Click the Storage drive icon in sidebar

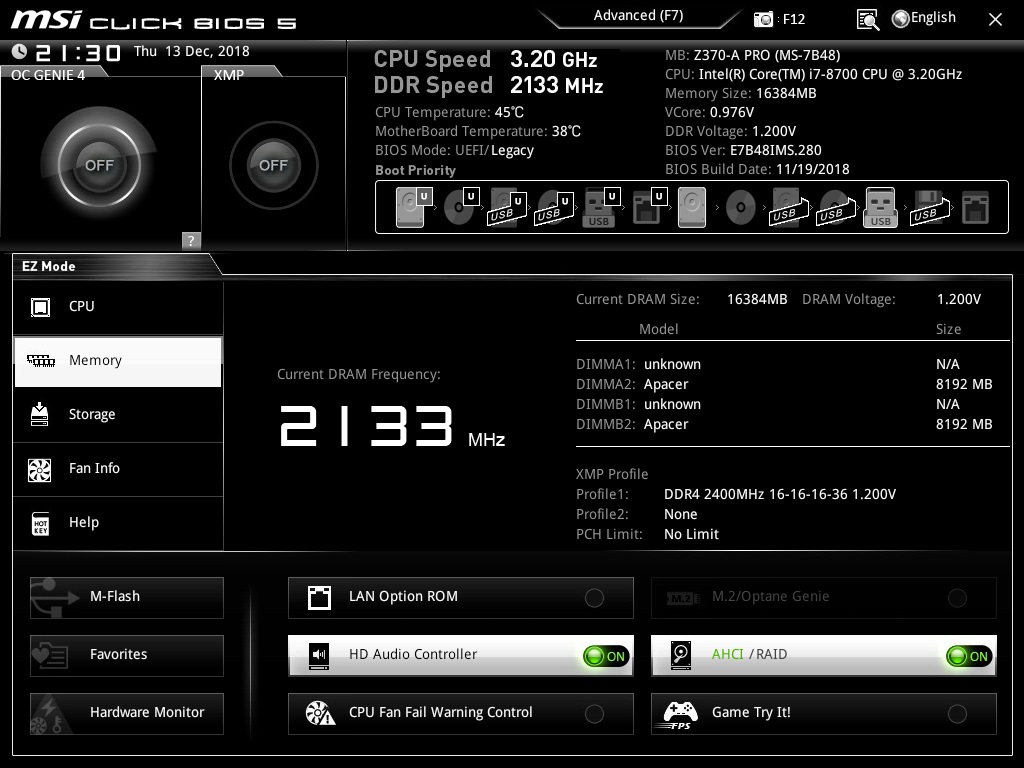(x=40, y=414)
